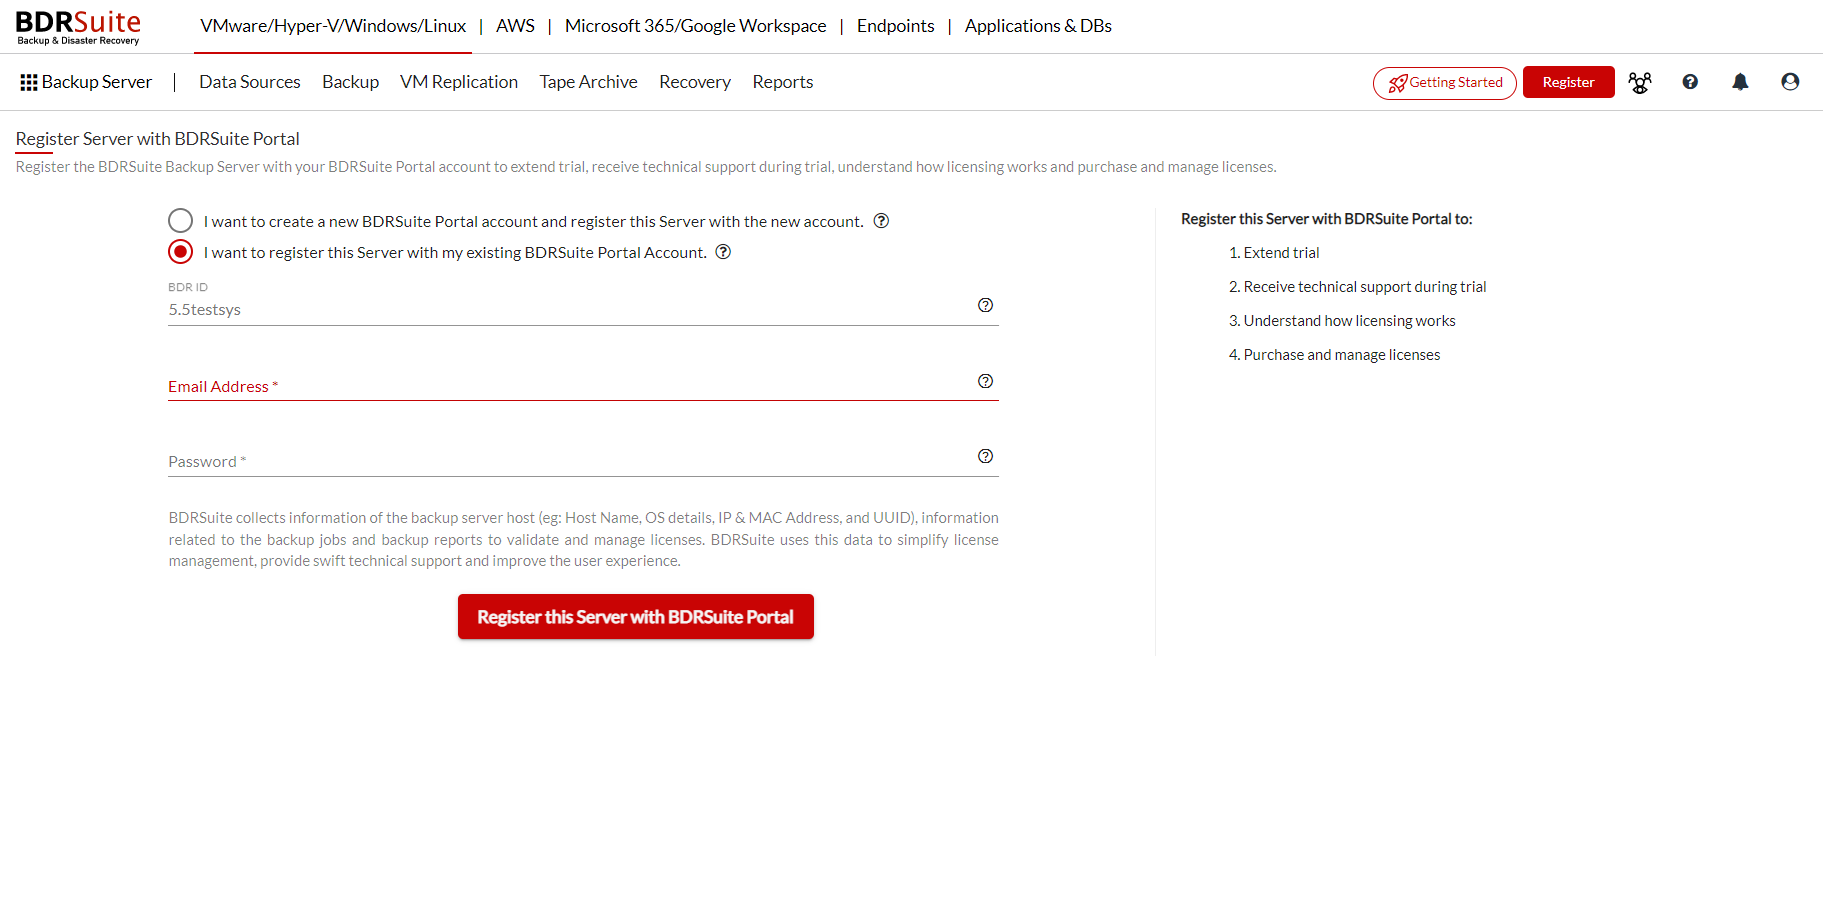
Task: Open Tape Archive menu
Action: pos(588,82)
